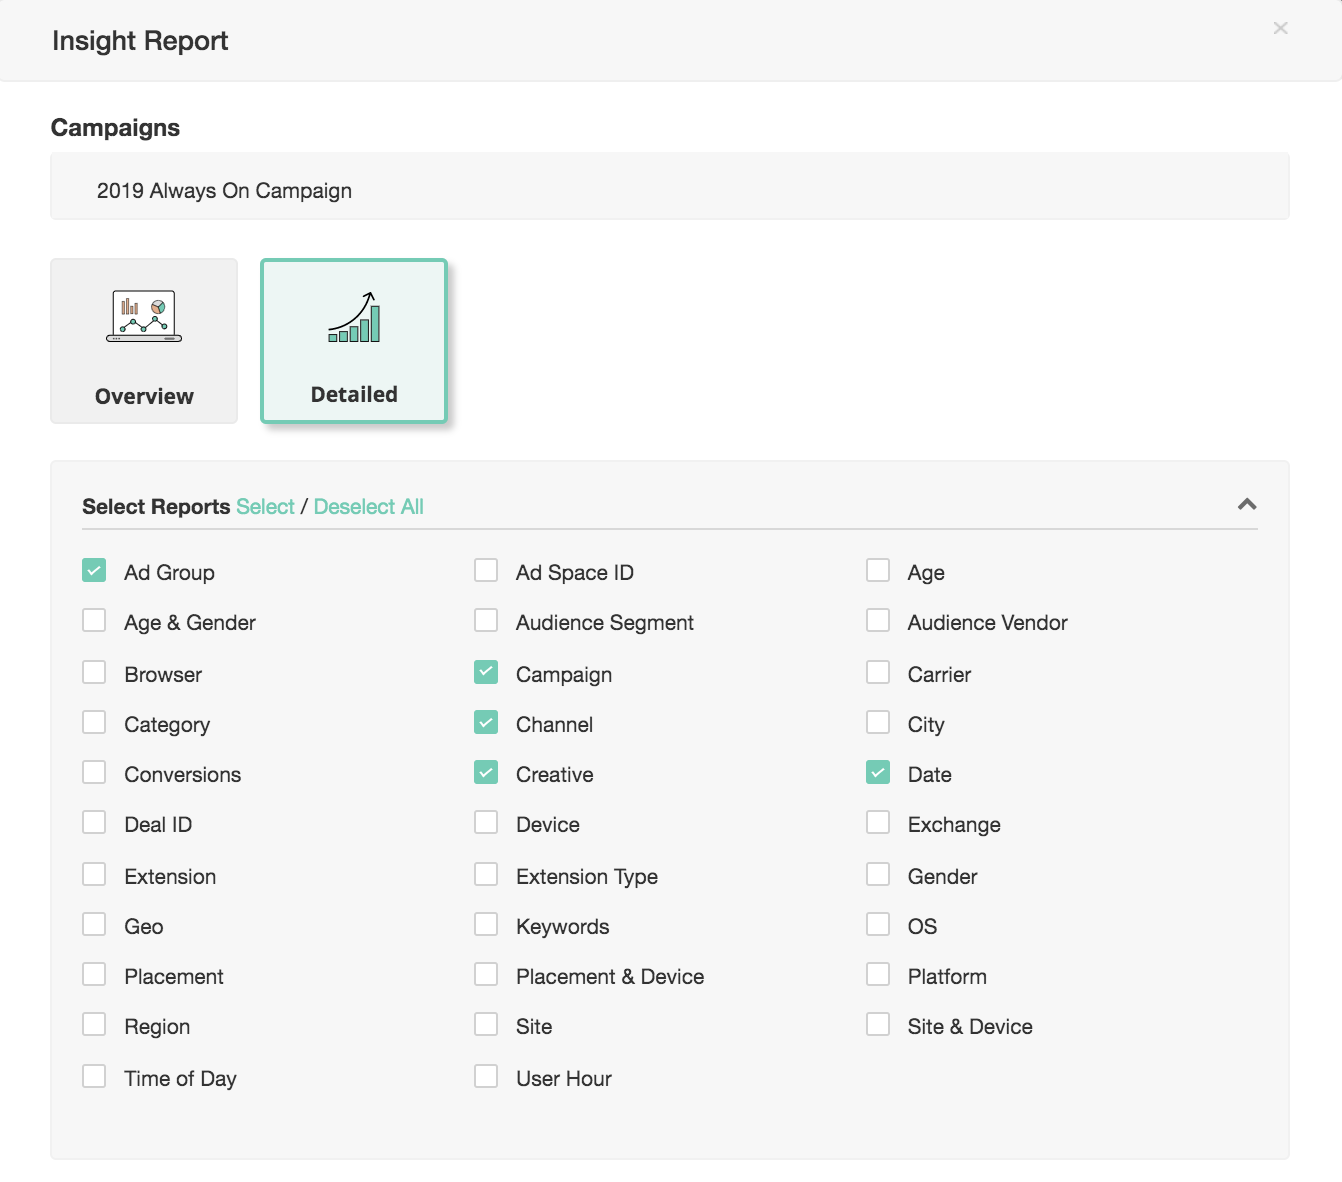The height and width of the screenshot is (1182, 1342).
Task: Close the Insight Report dialog
Action: [x=1280, y=29]
